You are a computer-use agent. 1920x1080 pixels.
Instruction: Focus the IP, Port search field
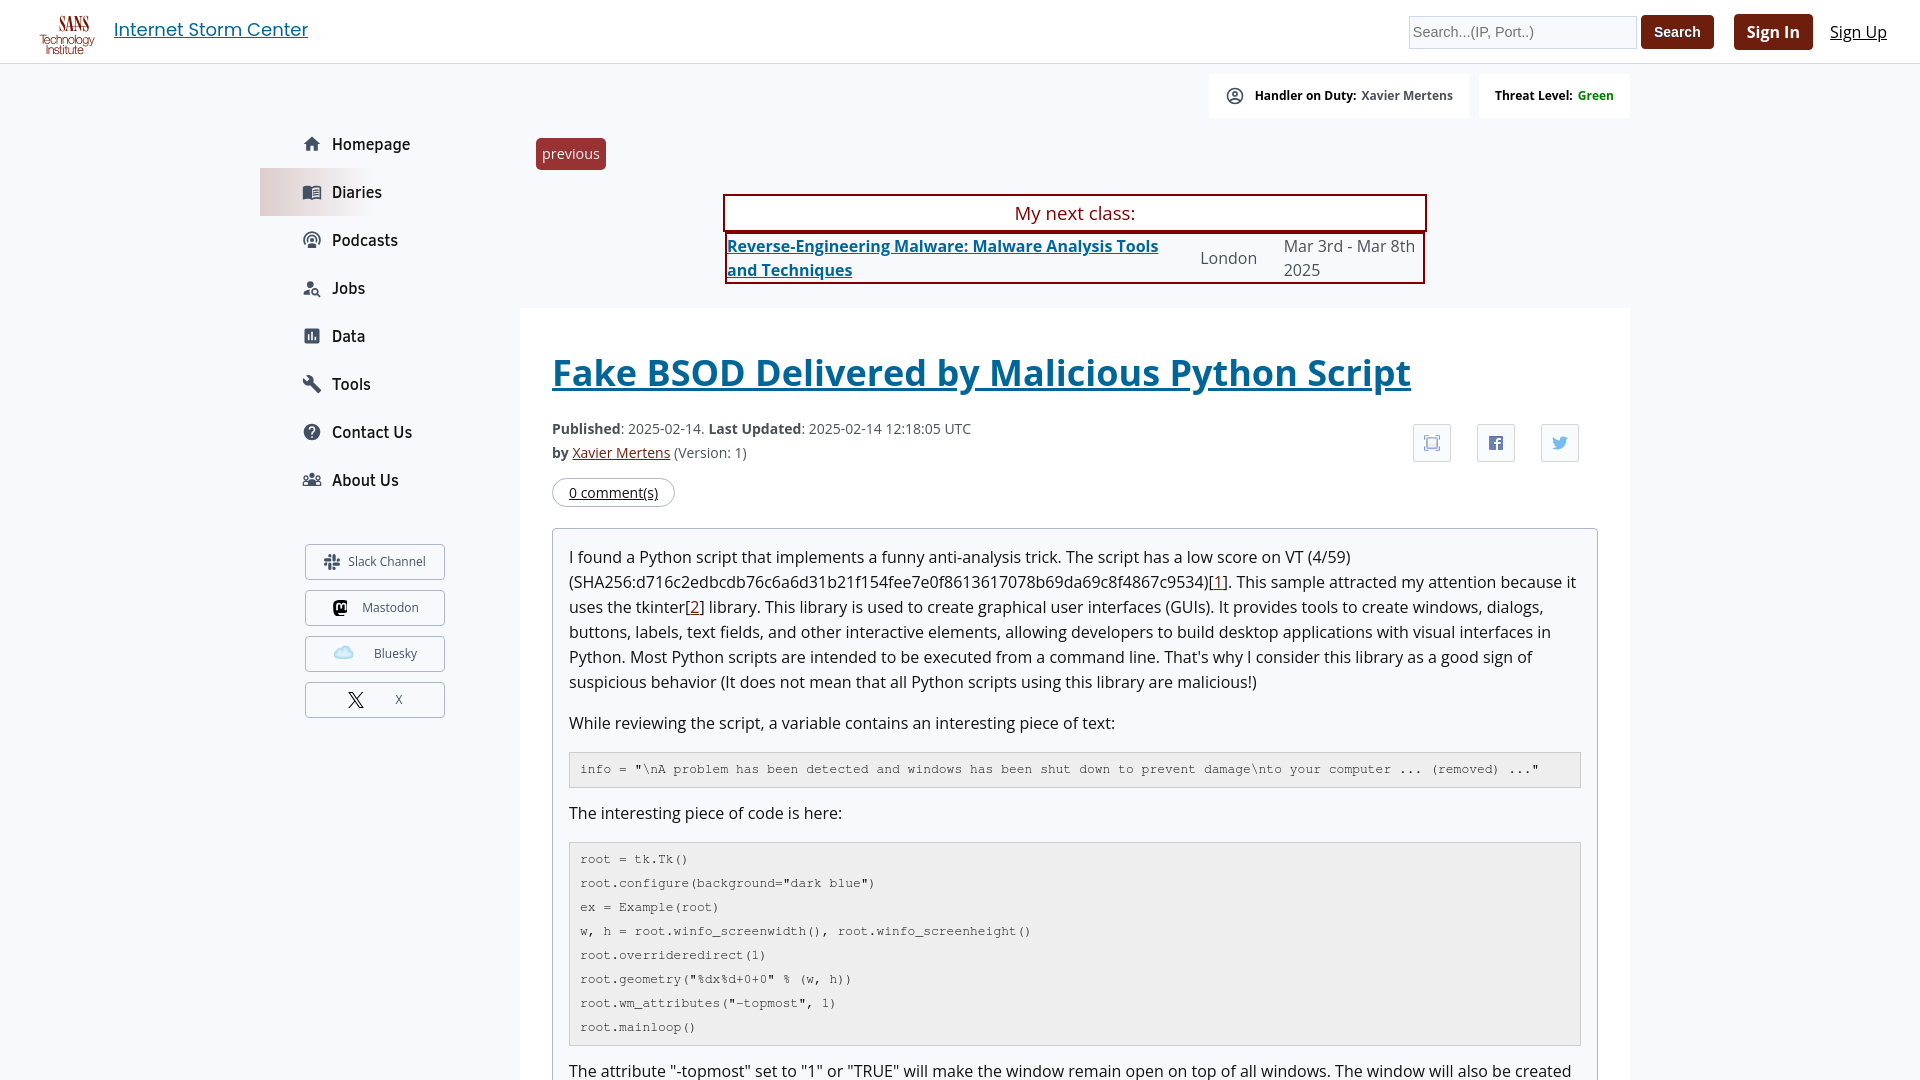pyautogui.click(x=1523, y=32)
